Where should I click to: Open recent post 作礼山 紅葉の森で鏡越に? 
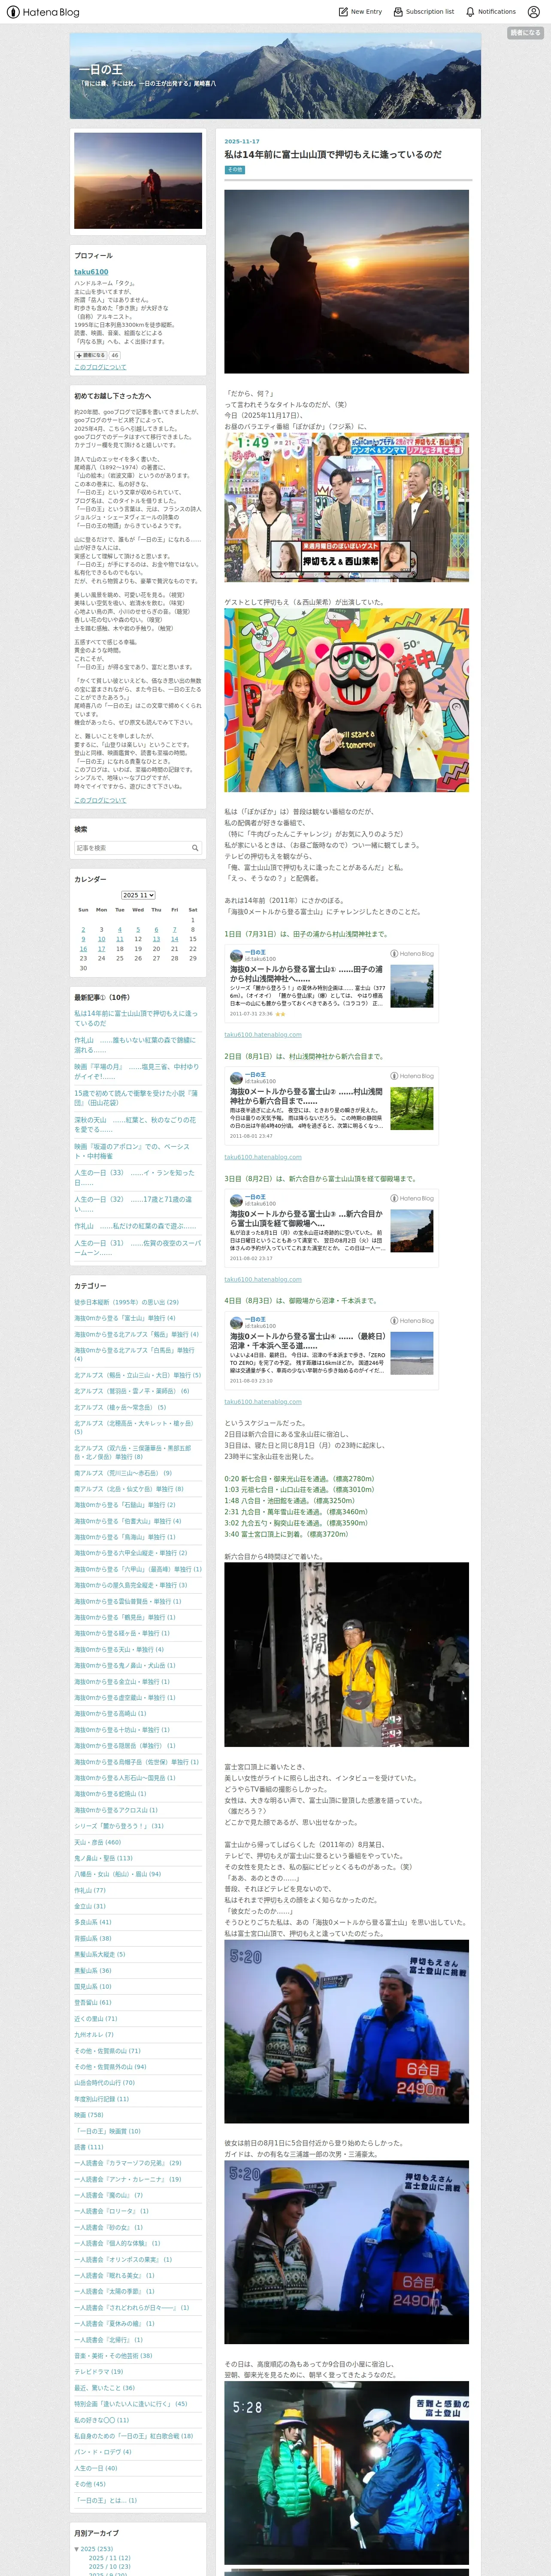tap(135, 1045)
